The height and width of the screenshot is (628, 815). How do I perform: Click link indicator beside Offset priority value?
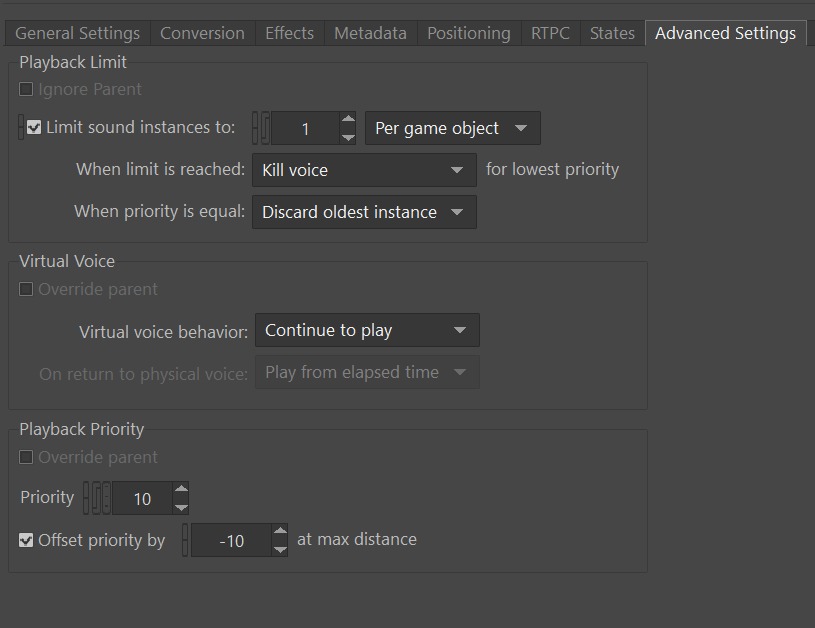click(185, 540)
